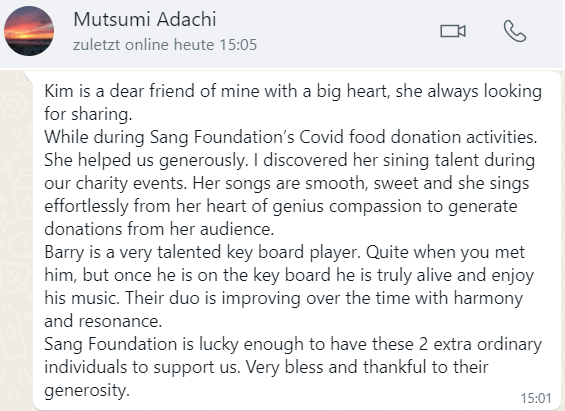Start a voice call using the phone icon
Viewport: 565px width, 411px height.
coord(515,31)
